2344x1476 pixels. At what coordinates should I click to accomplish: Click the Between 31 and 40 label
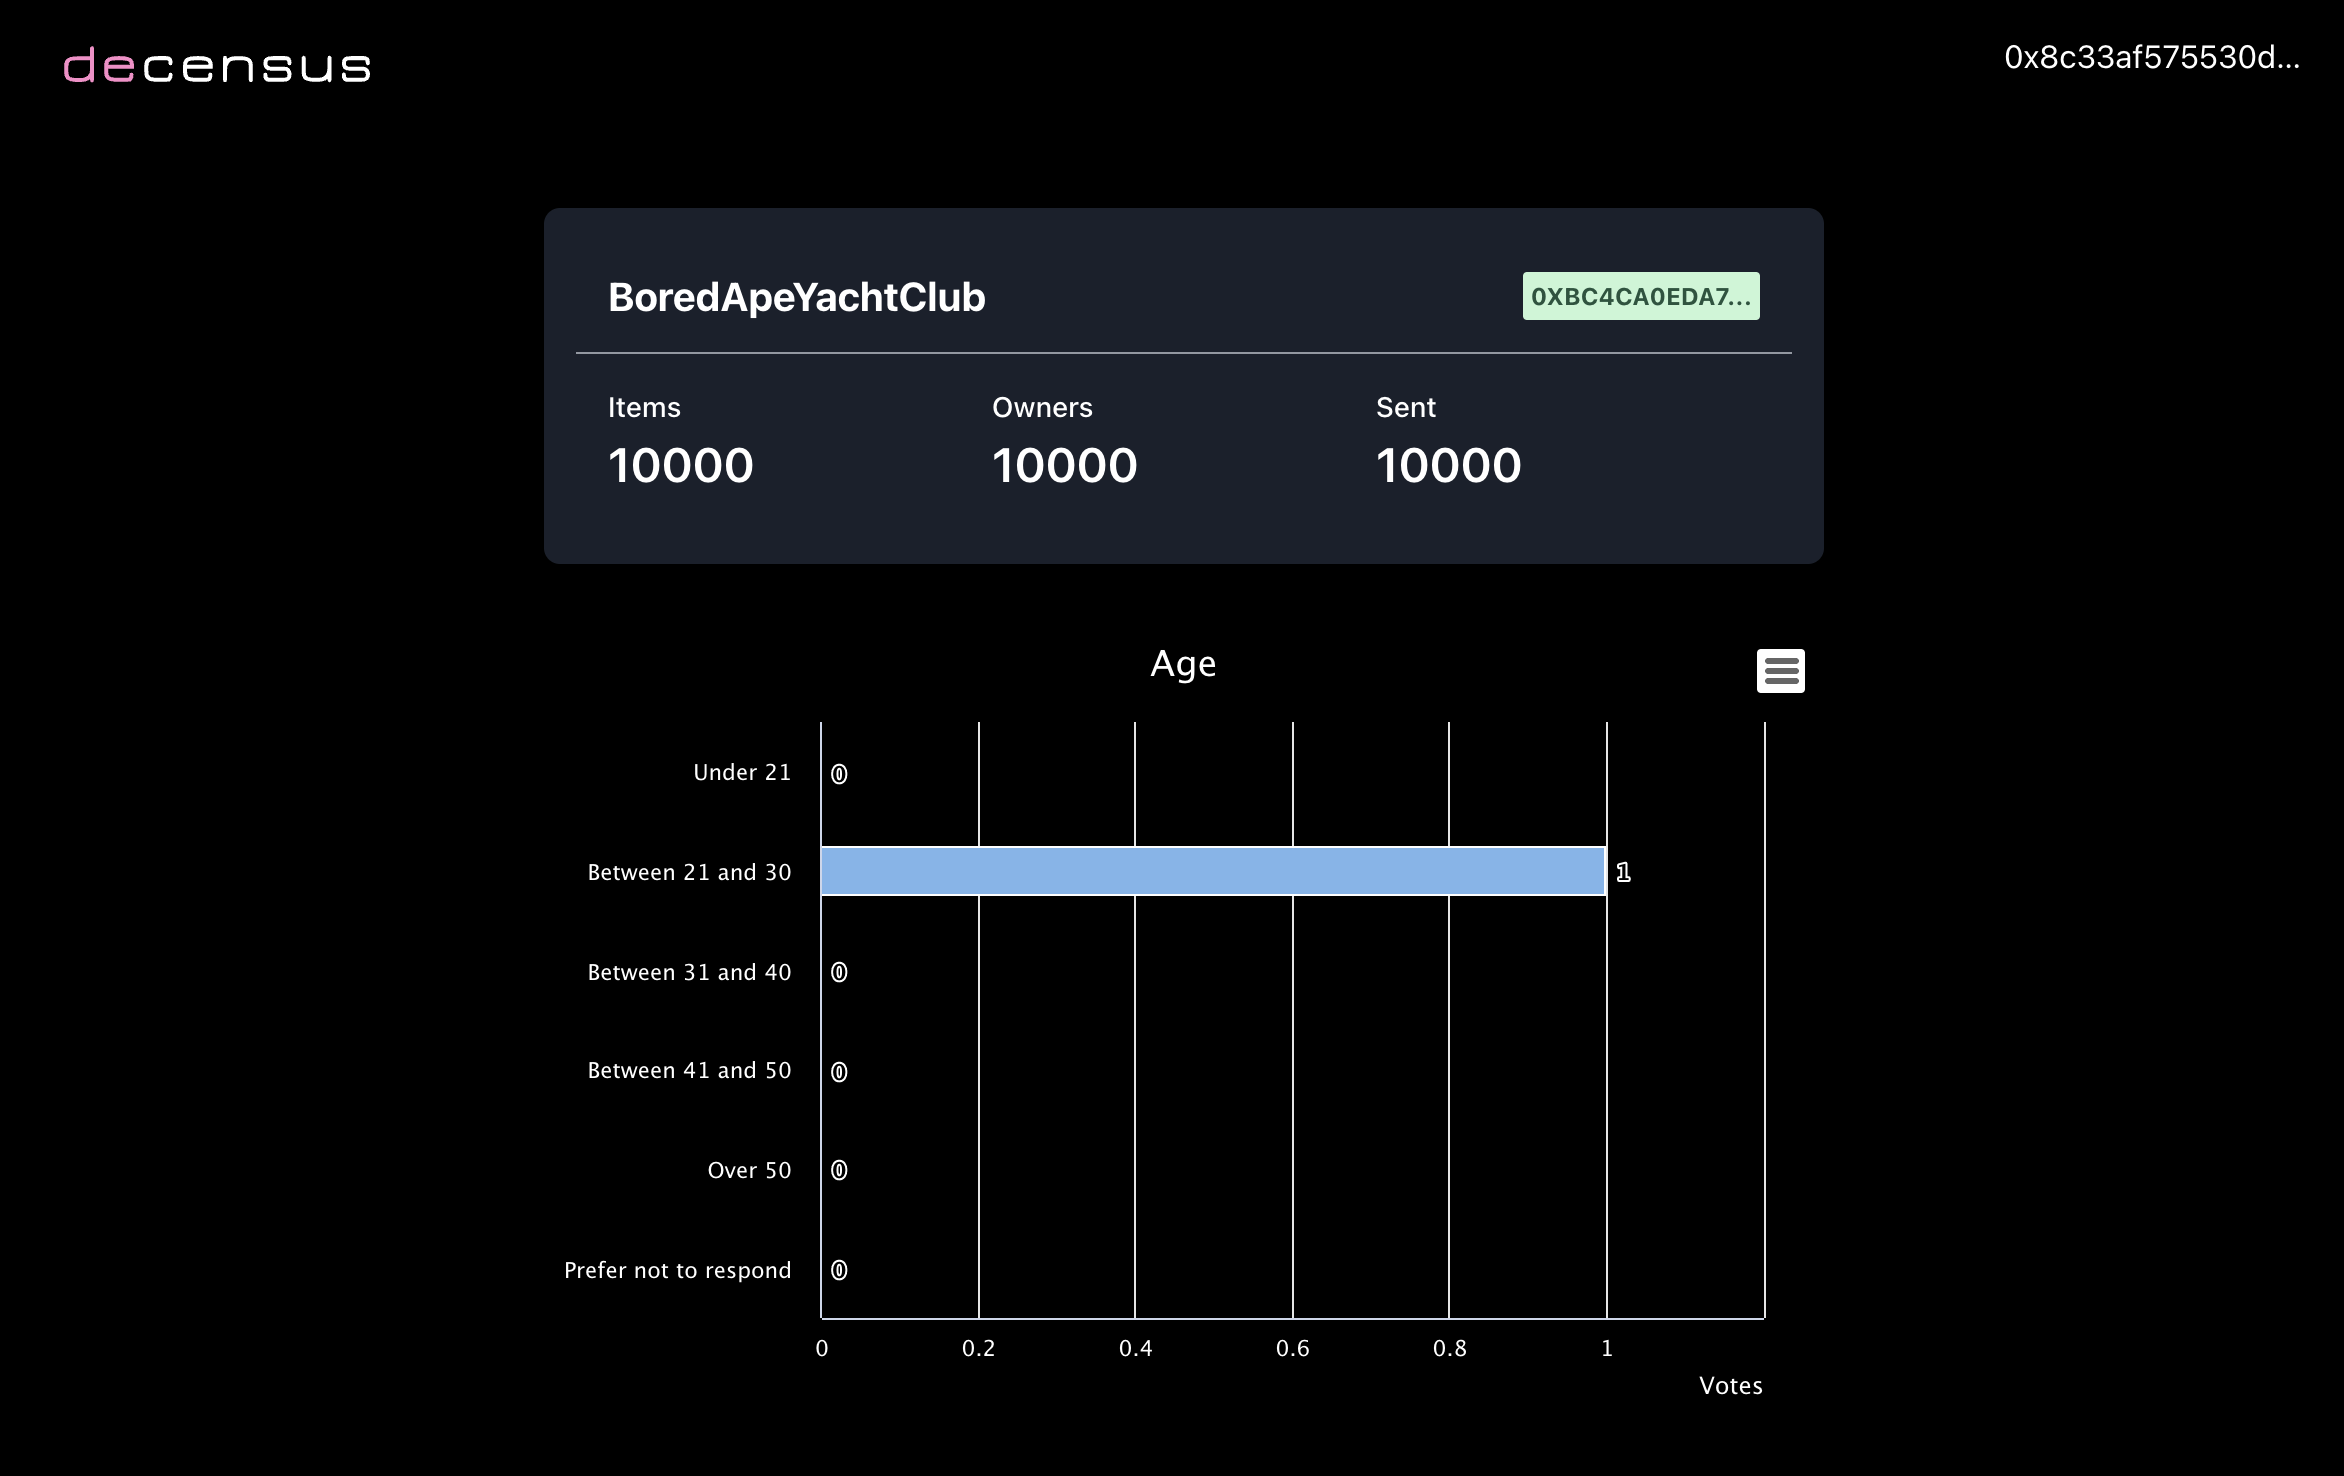tap(689, 973)
